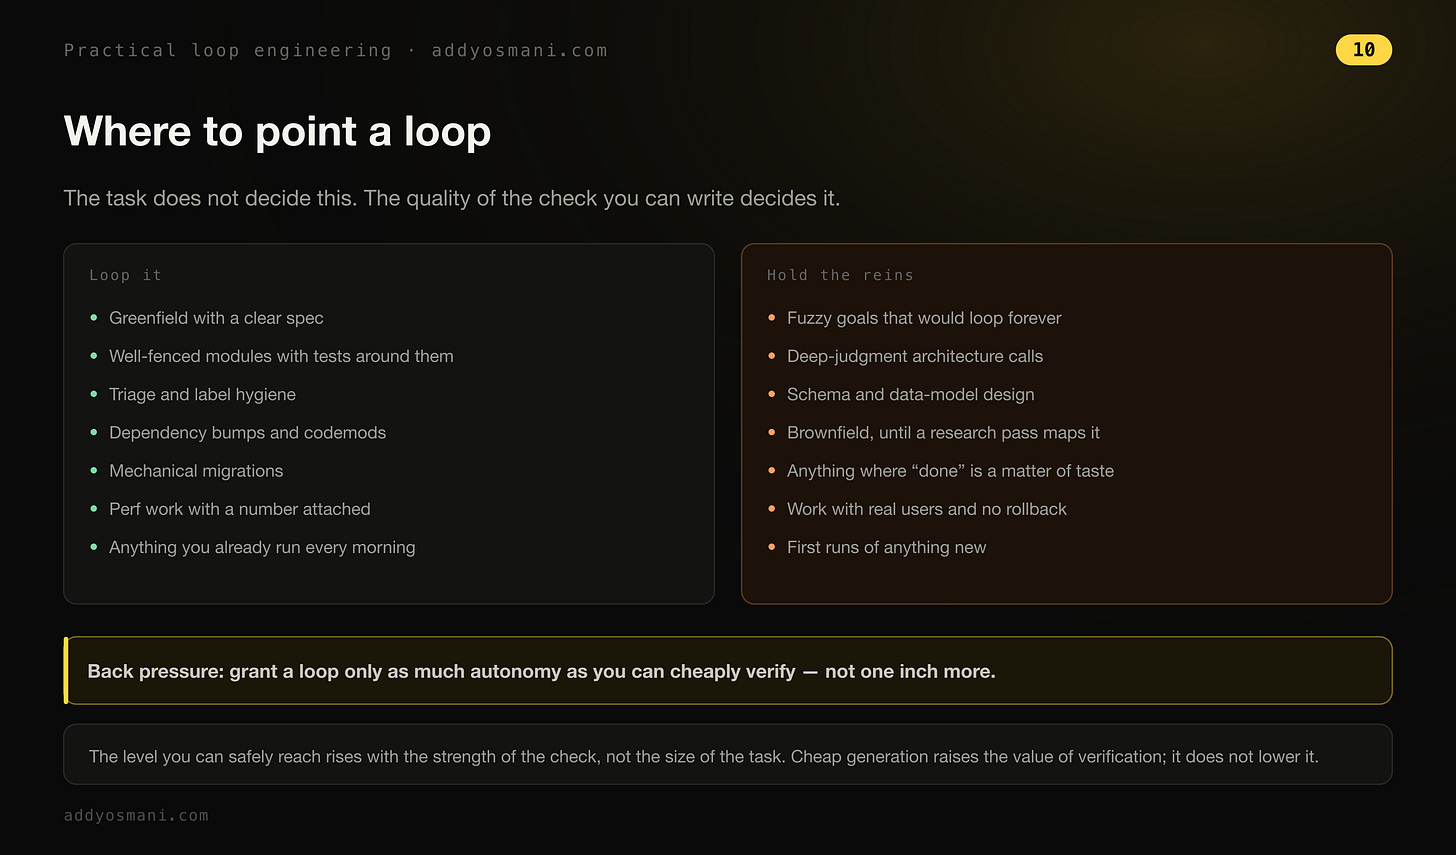
Task: Click Dependency bumps and codemods item
Action: [247, 433]
